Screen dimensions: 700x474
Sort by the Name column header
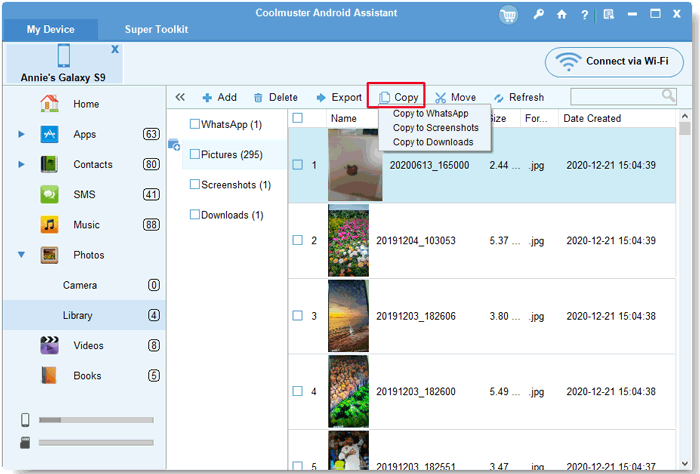pos(343,118)
